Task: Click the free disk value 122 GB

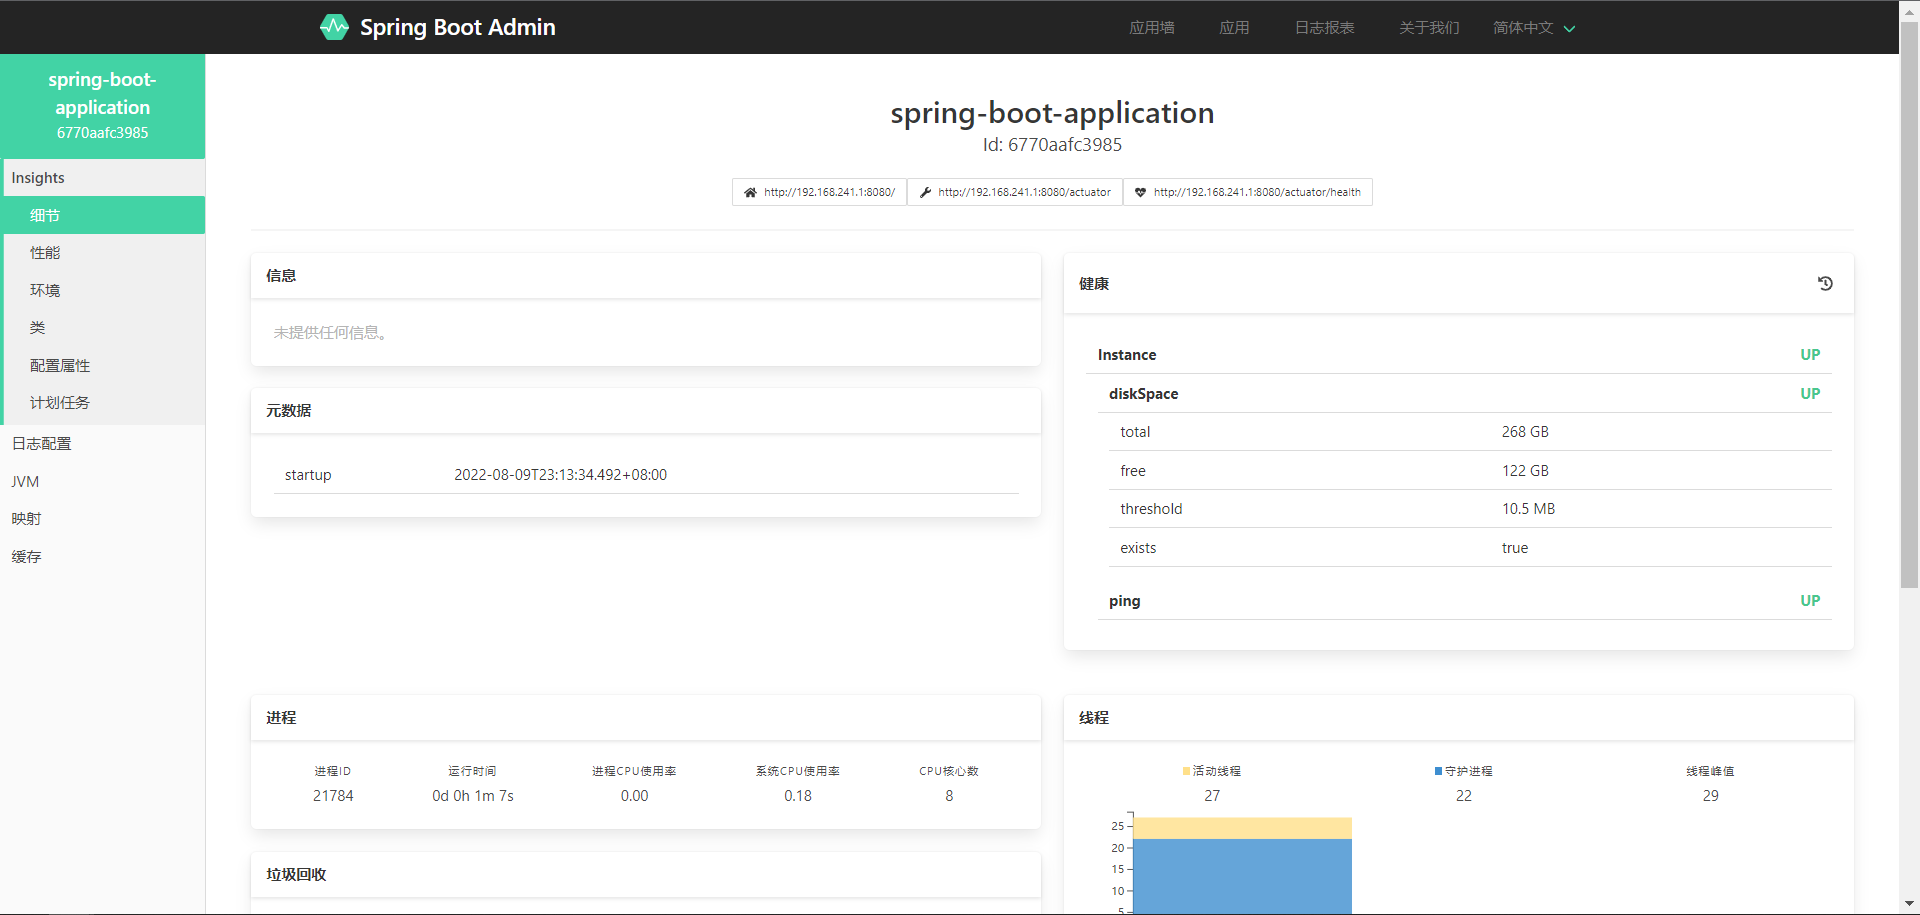Action: point(1525,471)
